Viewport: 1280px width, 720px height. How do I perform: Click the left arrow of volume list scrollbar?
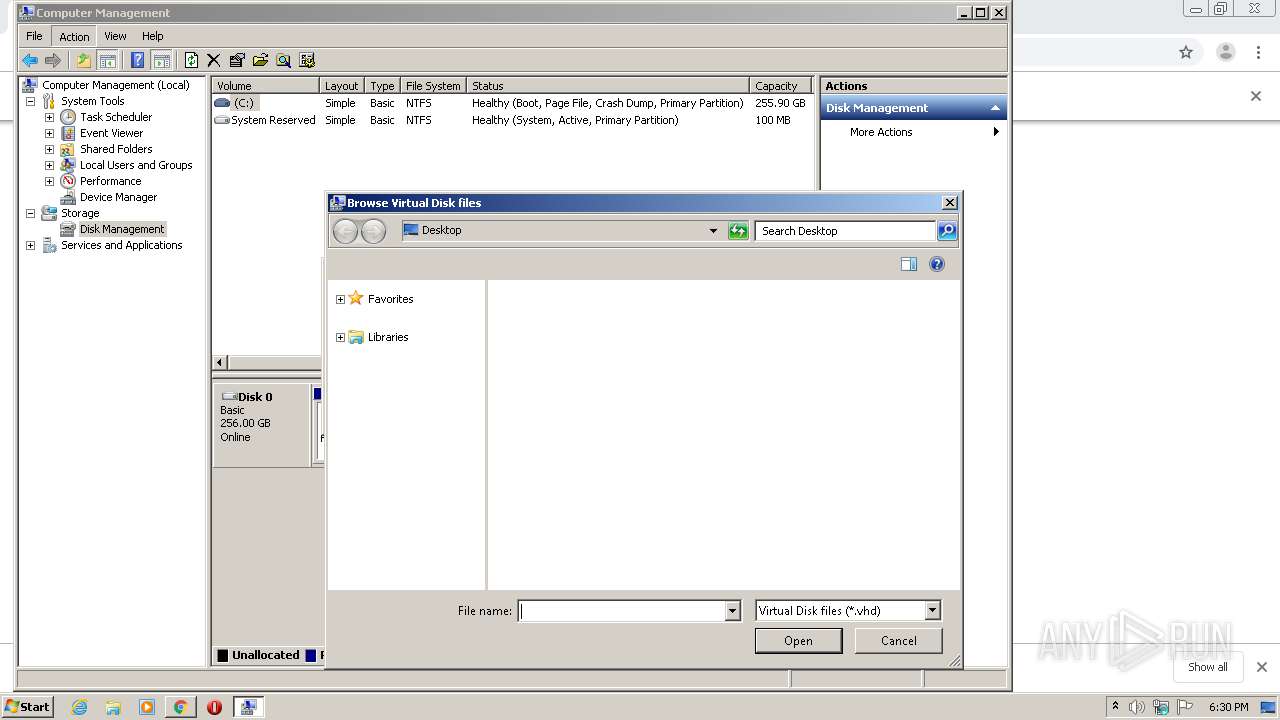coord(220,363)
